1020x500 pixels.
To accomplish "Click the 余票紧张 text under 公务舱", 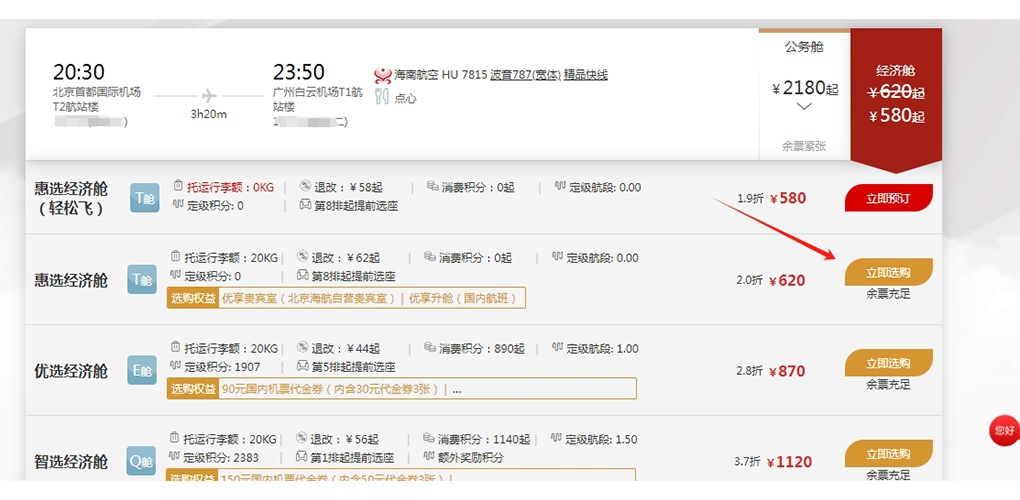I will (x=804, y=146).
